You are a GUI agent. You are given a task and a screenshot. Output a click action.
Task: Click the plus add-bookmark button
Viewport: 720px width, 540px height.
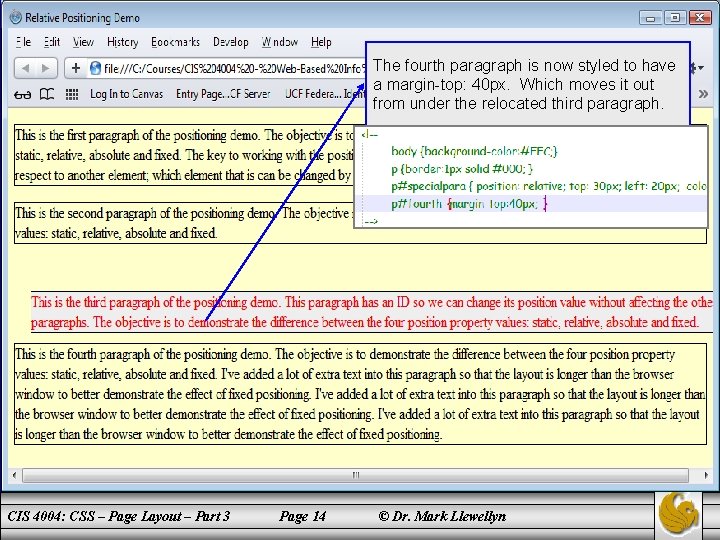click(x=76, y=68)
